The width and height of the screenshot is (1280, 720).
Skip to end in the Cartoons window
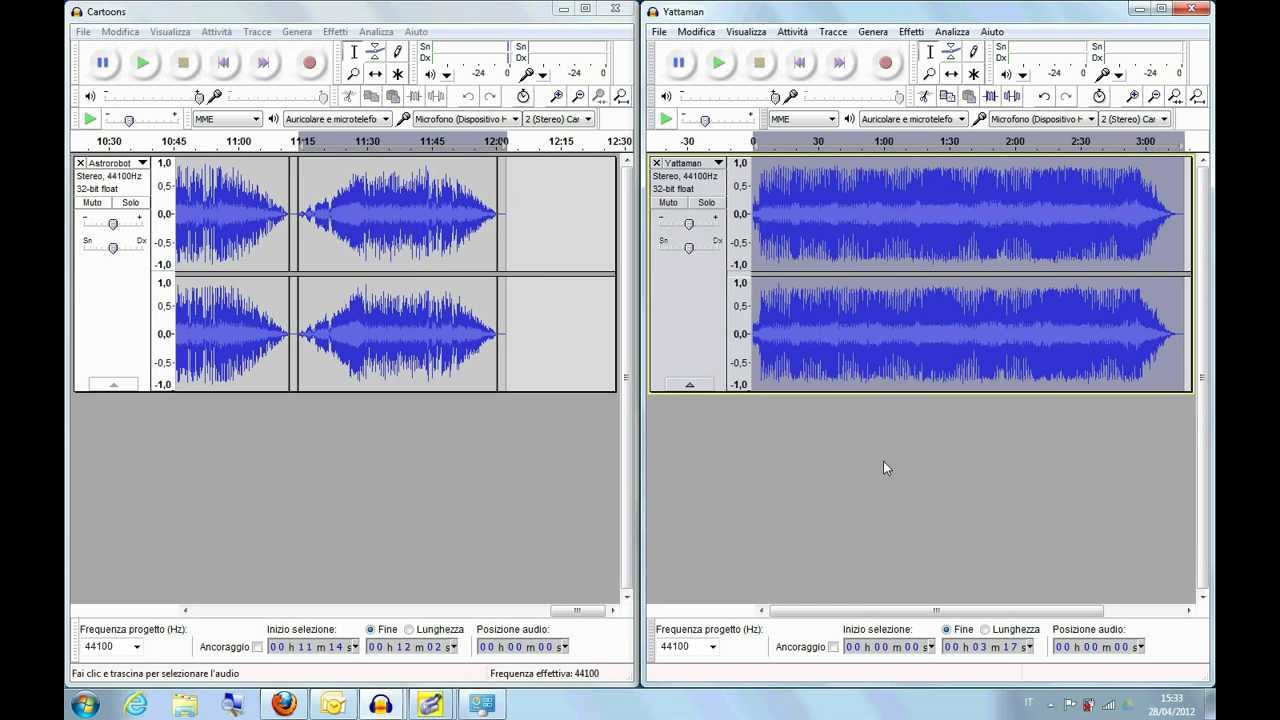click(264, 62)
